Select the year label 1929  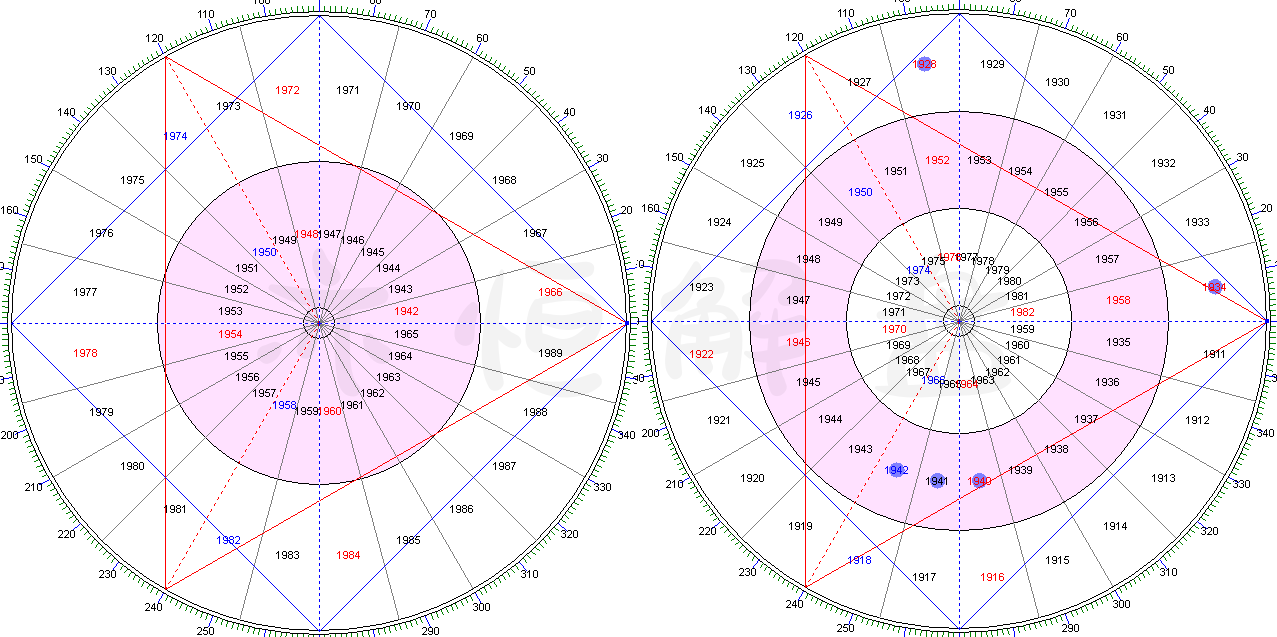(x=992, y=64)
